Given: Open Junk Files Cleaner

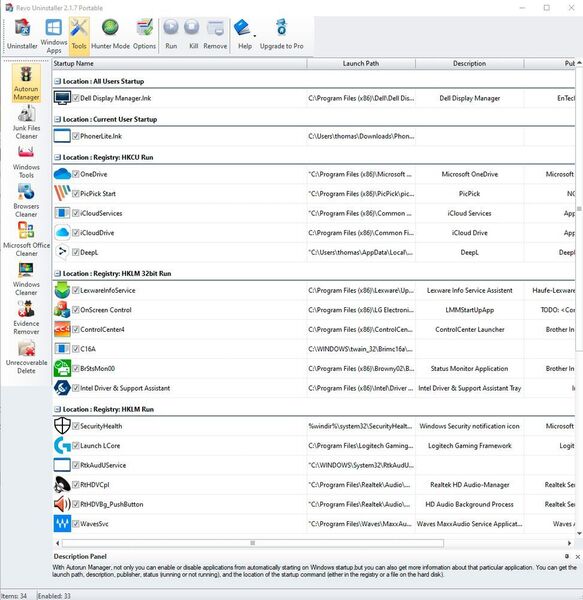Looking at the screenshot, I should click(26, 122).
